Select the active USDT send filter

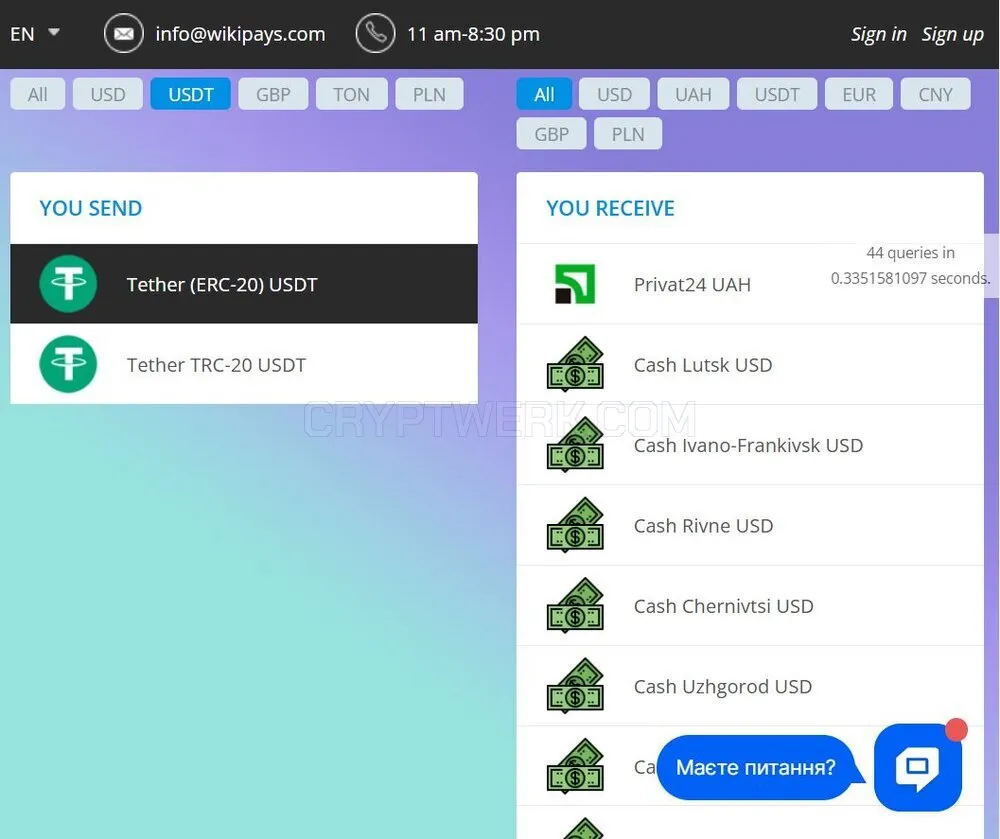[191, 94]
